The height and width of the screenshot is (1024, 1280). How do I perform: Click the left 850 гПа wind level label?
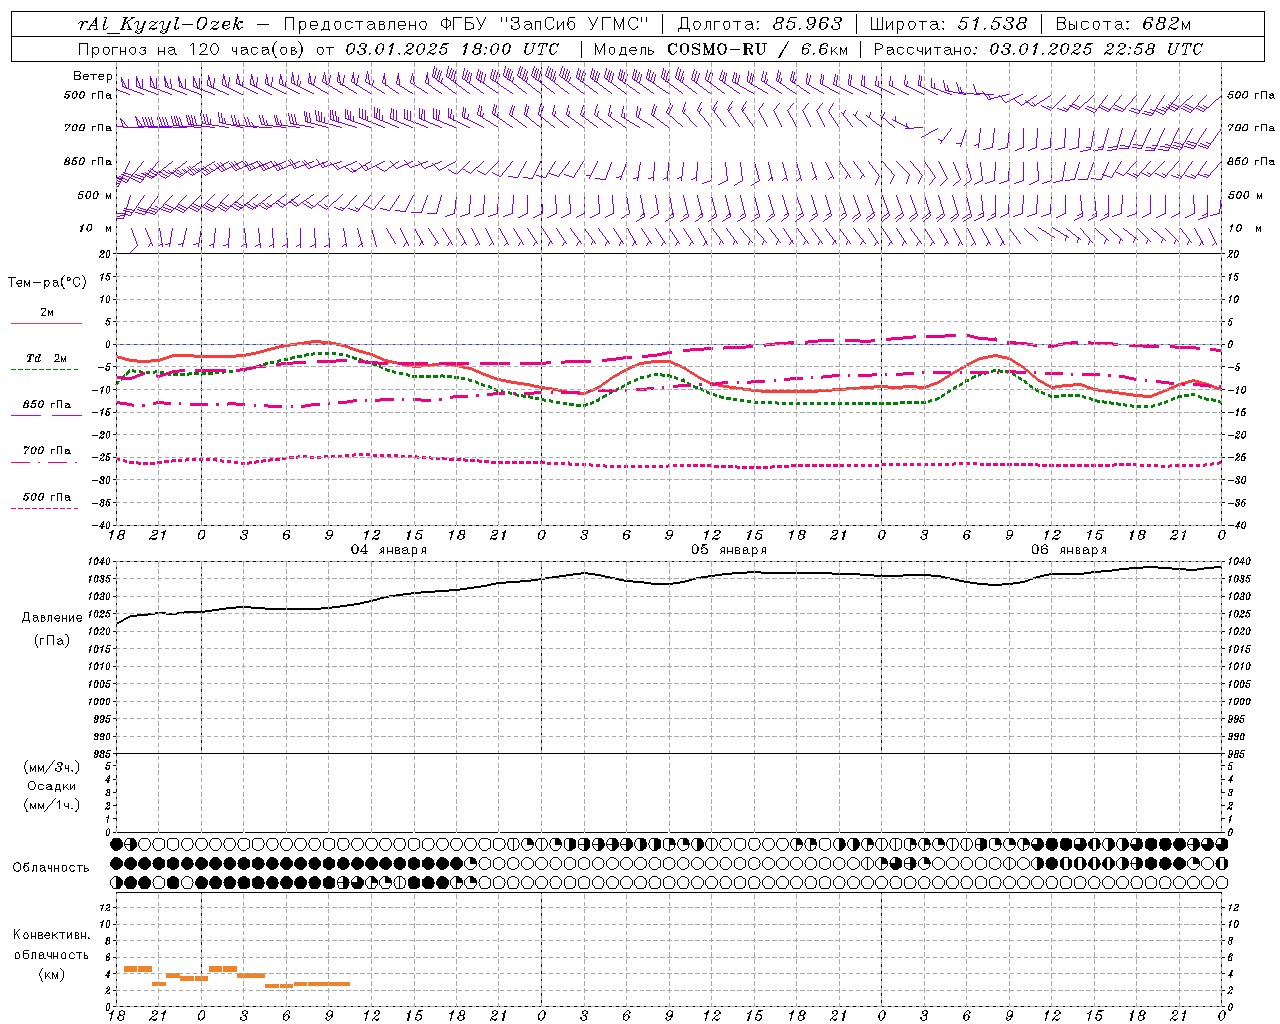(88, 161)
